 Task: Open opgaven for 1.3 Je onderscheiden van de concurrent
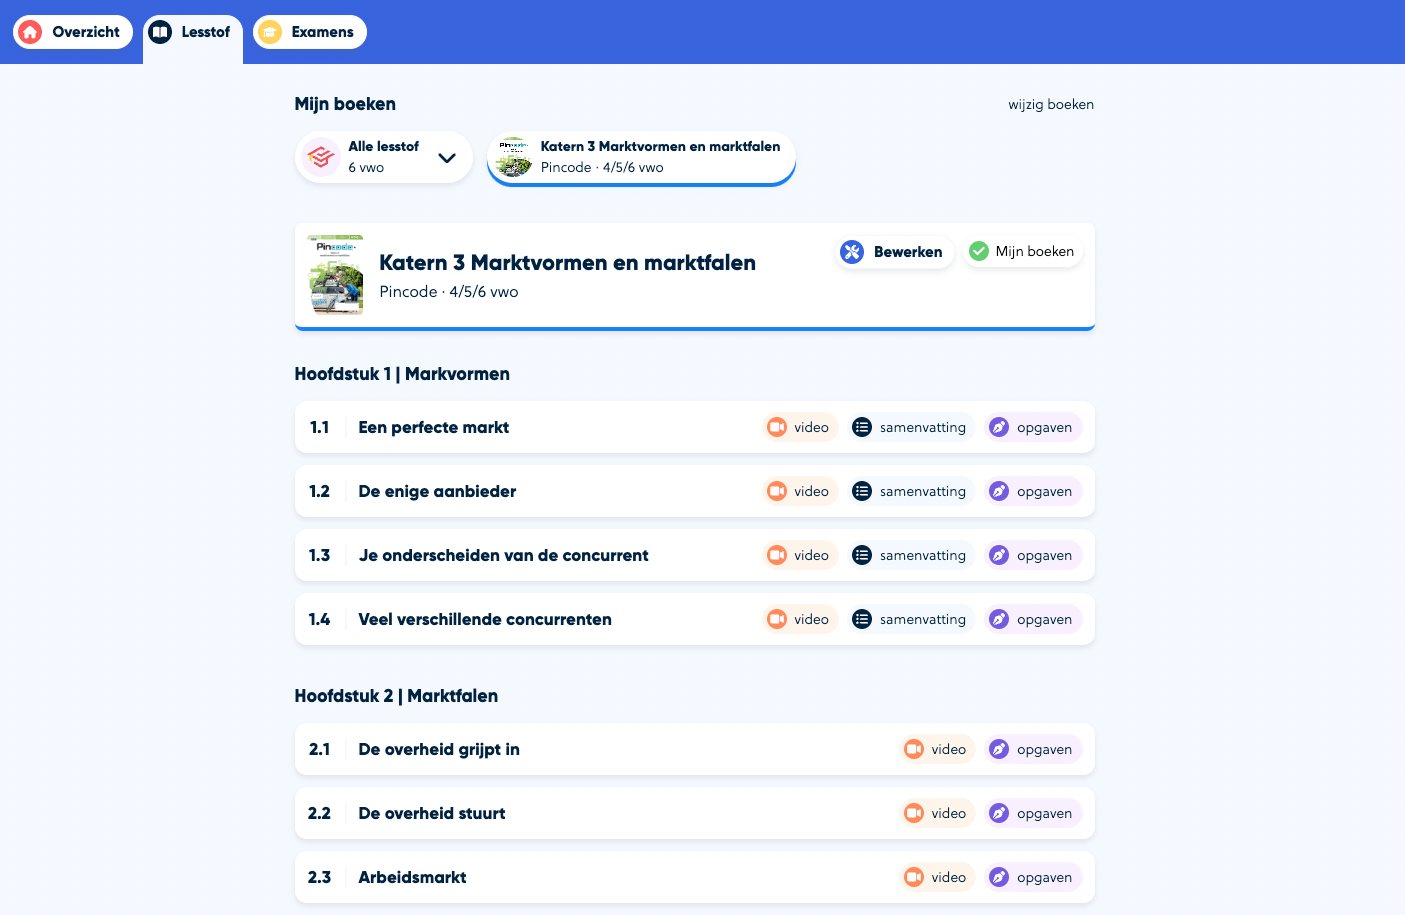[1032, 555]
